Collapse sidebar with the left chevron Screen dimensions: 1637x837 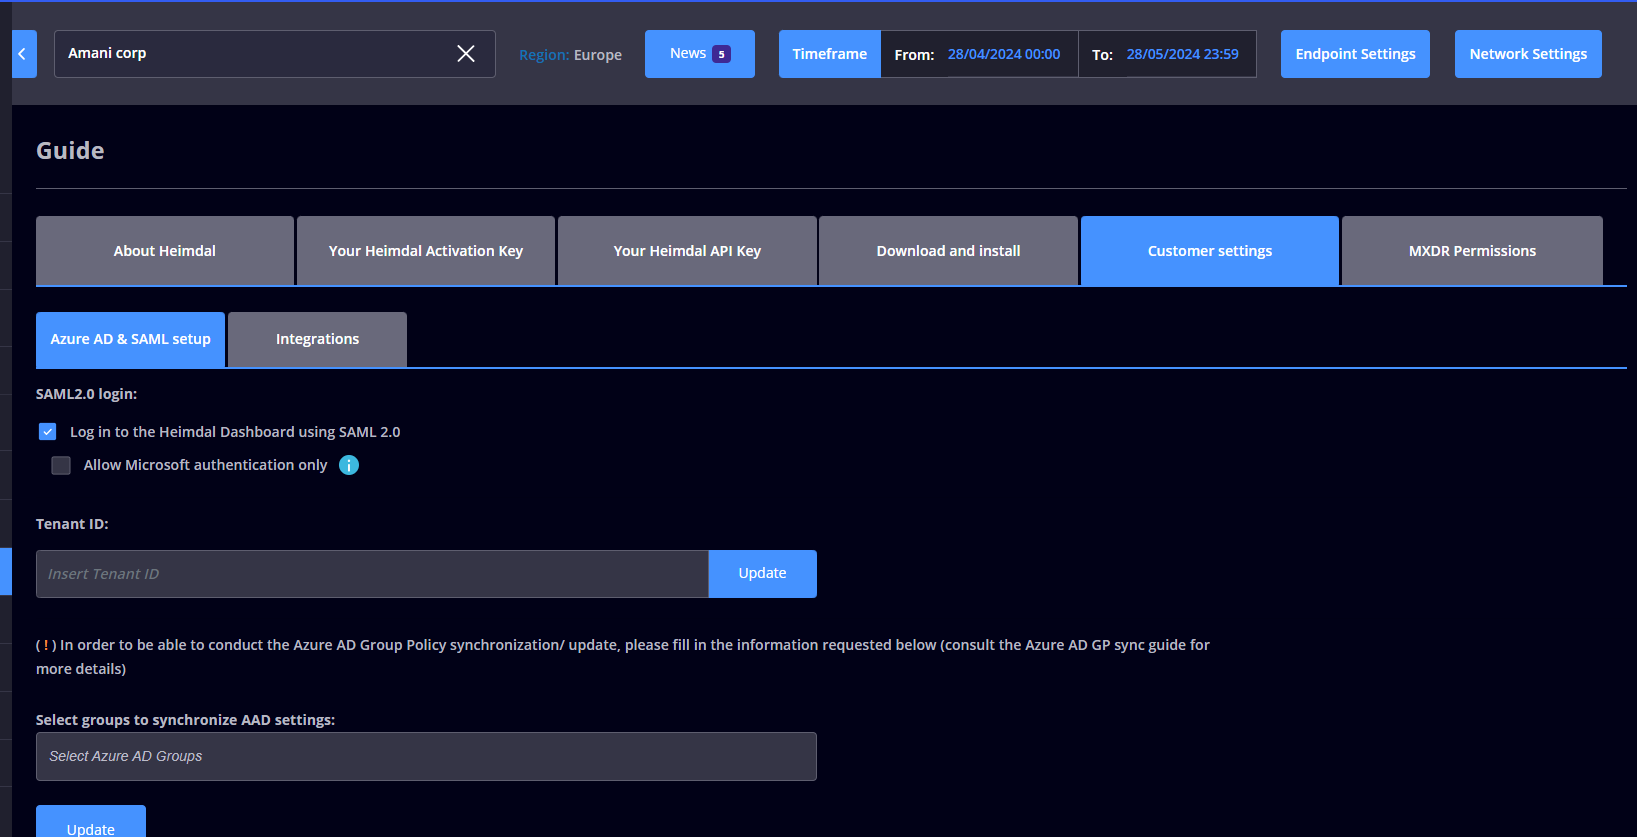tap(23, 54)
